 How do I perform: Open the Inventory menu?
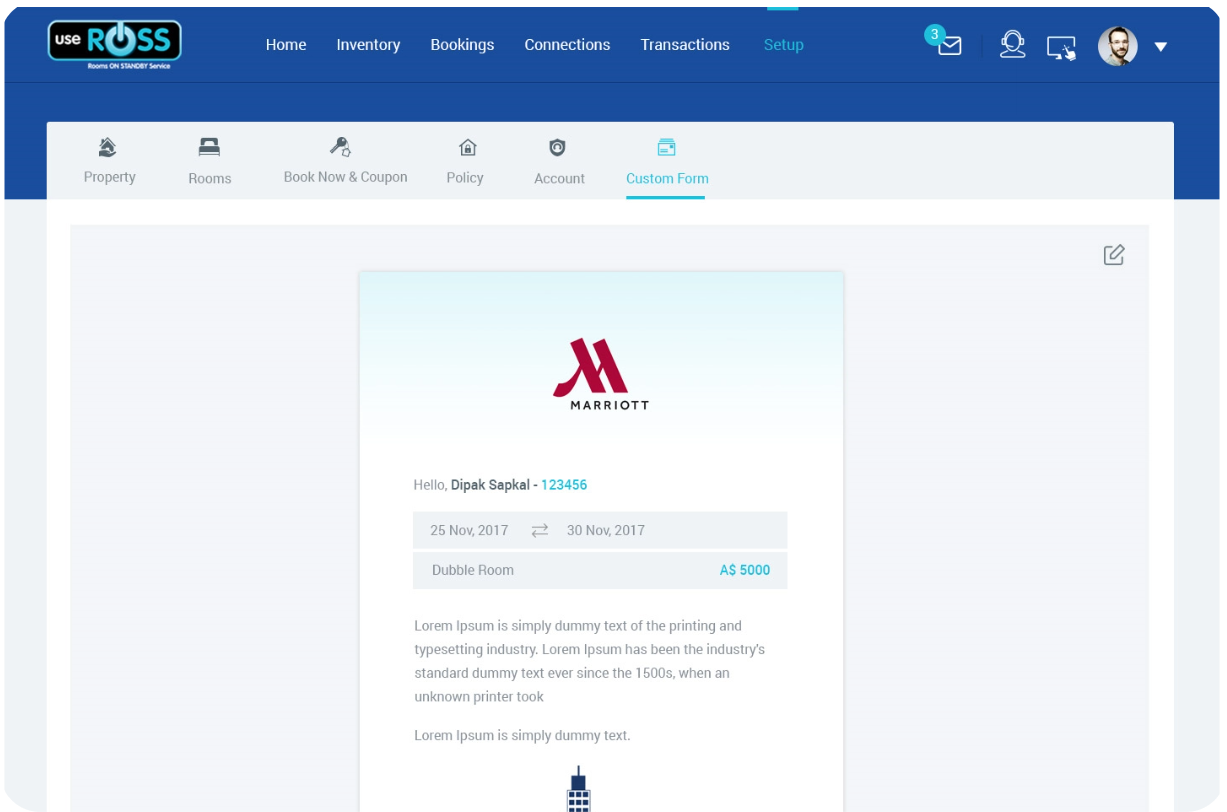(x=368, y=45)
